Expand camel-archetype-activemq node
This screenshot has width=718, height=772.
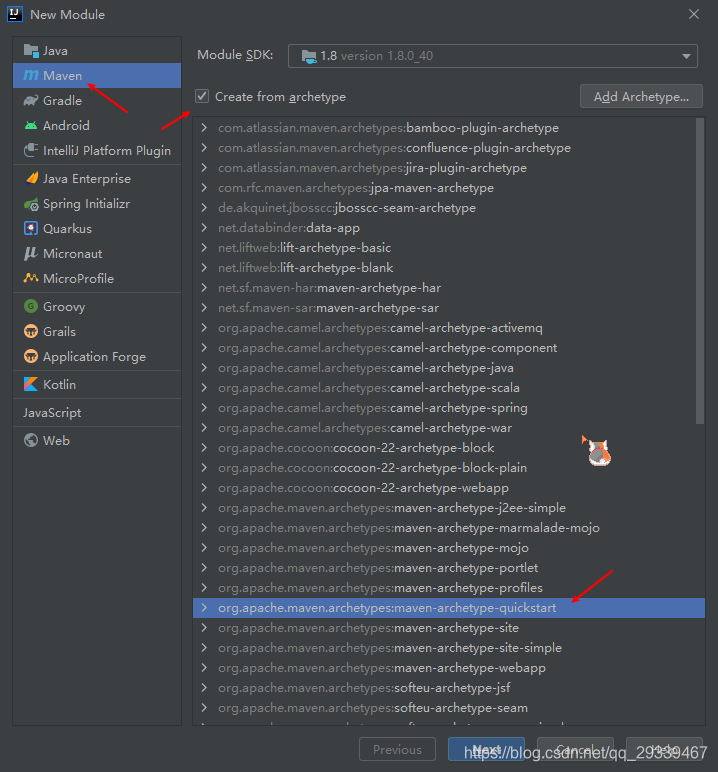(204, 327)
